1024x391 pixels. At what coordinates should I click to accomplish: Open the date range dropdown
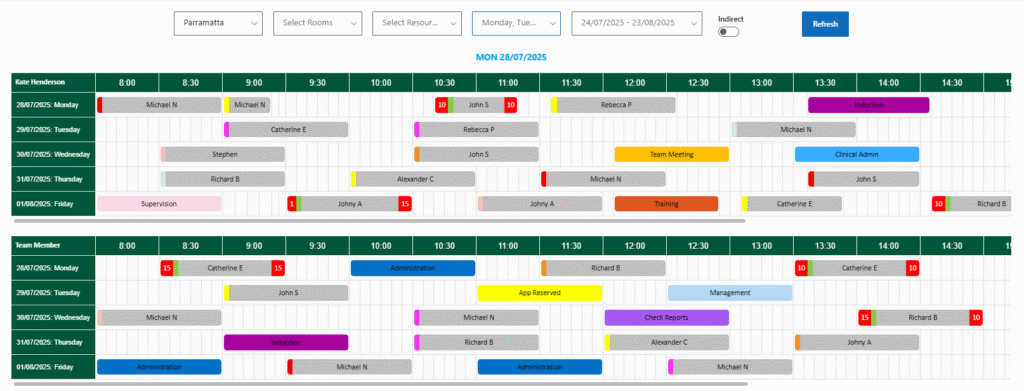pyautogui.click(x=637, y=23)
